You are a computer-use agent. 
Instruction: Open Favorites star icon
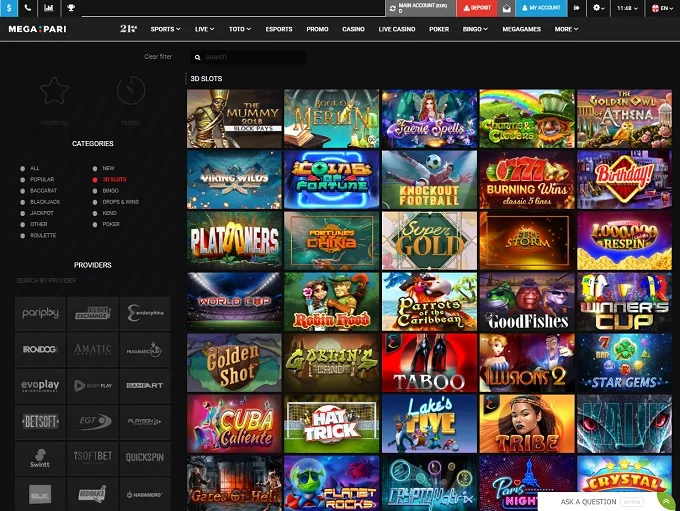click(54, 91)
